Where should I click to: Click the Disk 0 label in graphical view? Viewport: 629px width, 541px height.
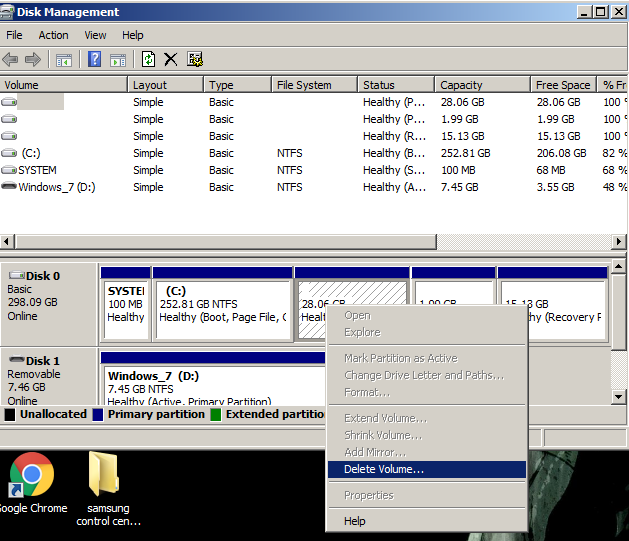click(x=43, y=276)
